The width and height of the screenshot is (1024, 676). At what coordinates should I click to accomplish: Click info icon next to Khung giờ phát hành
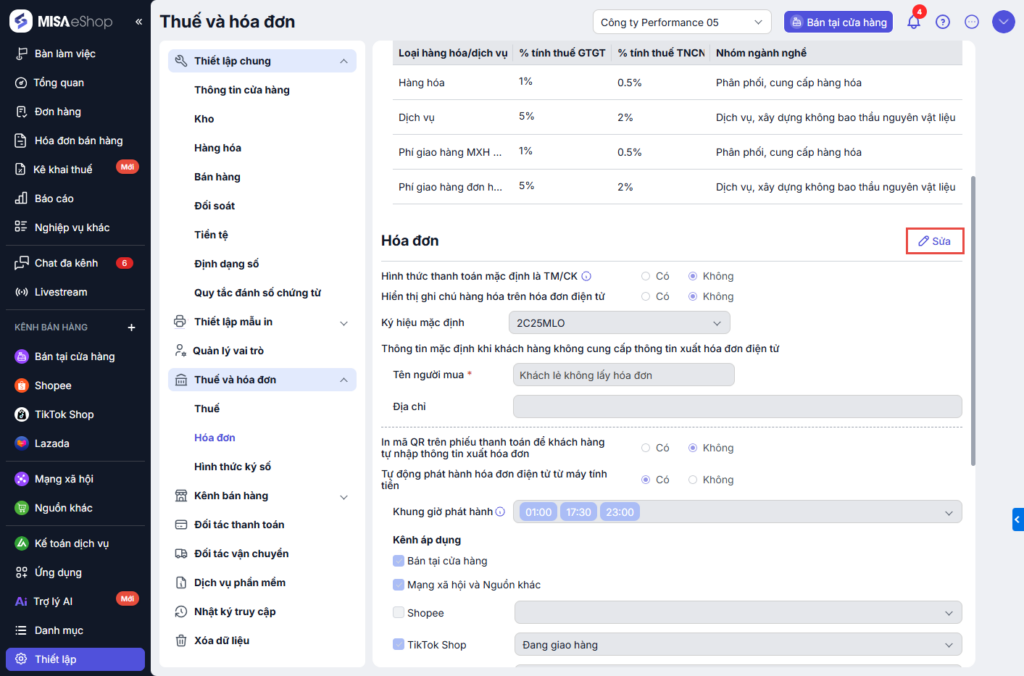point(500,512)
